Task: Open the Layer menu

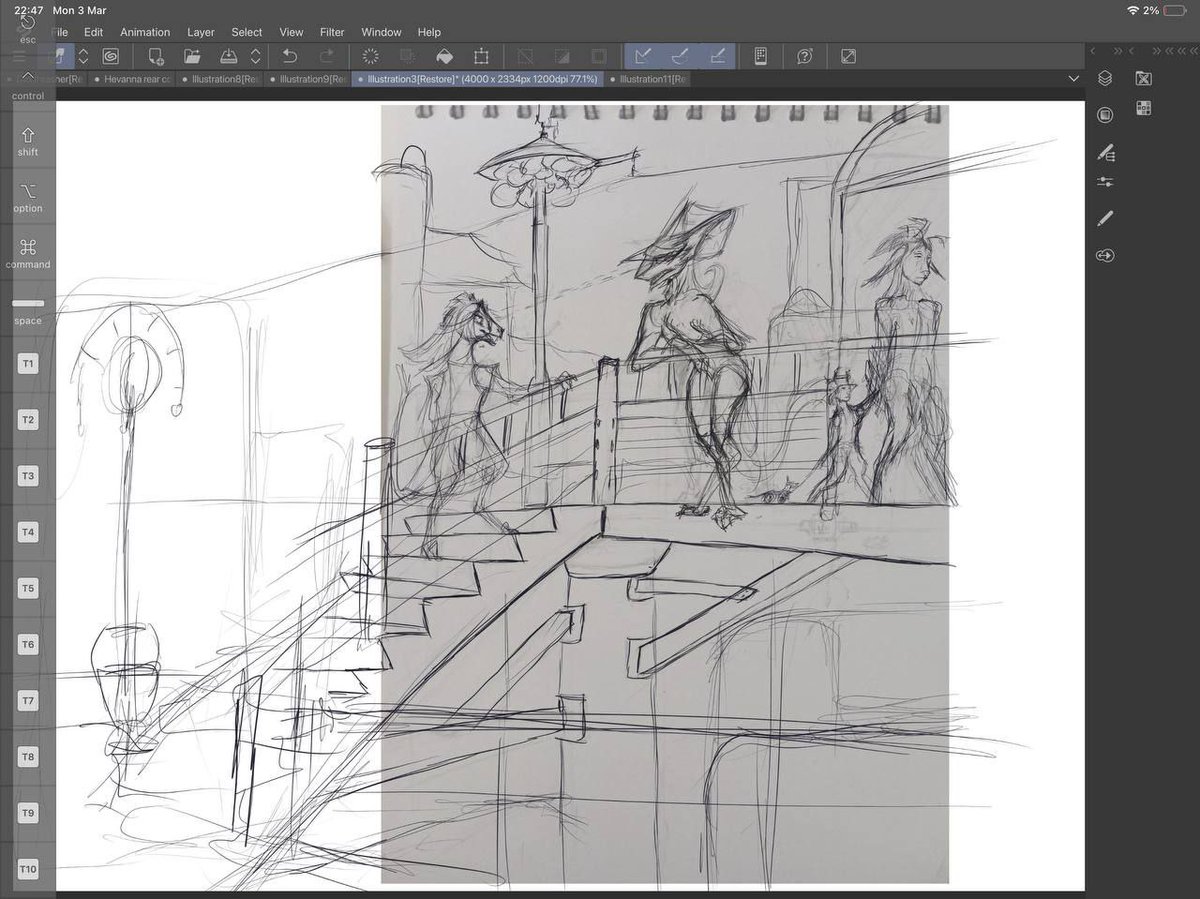Action: click(x=201, y=32)
